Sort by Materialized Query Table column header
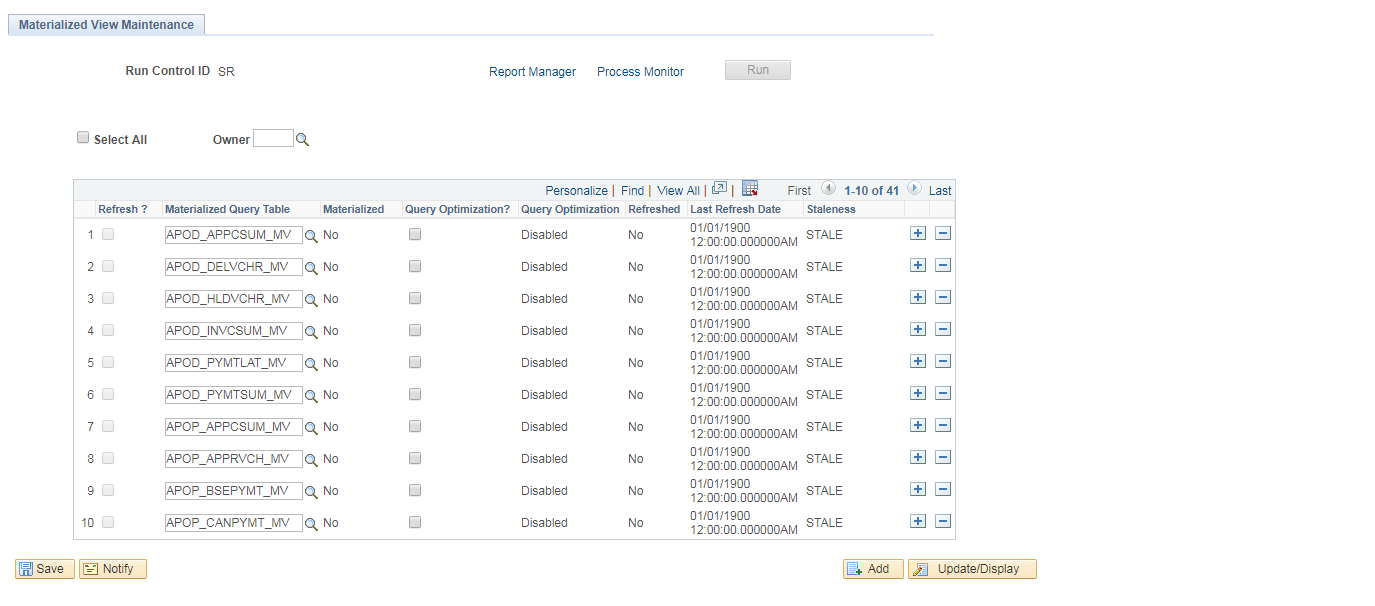 click(x=227, y=210)
